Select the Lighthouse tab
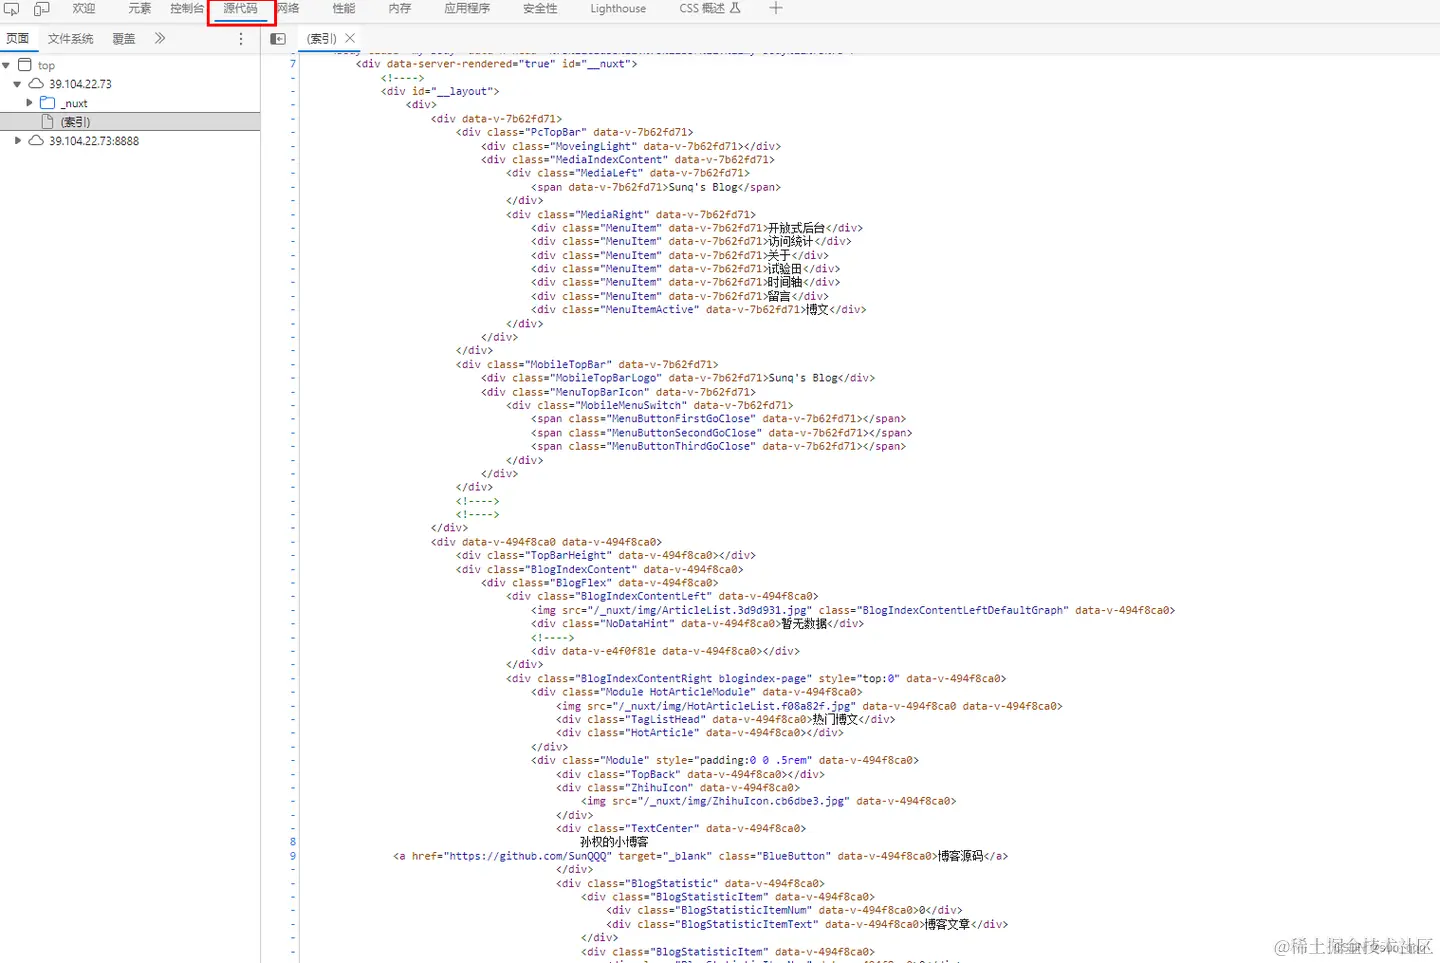Viewport: 1440px width, 963px height. click(618, 9)
